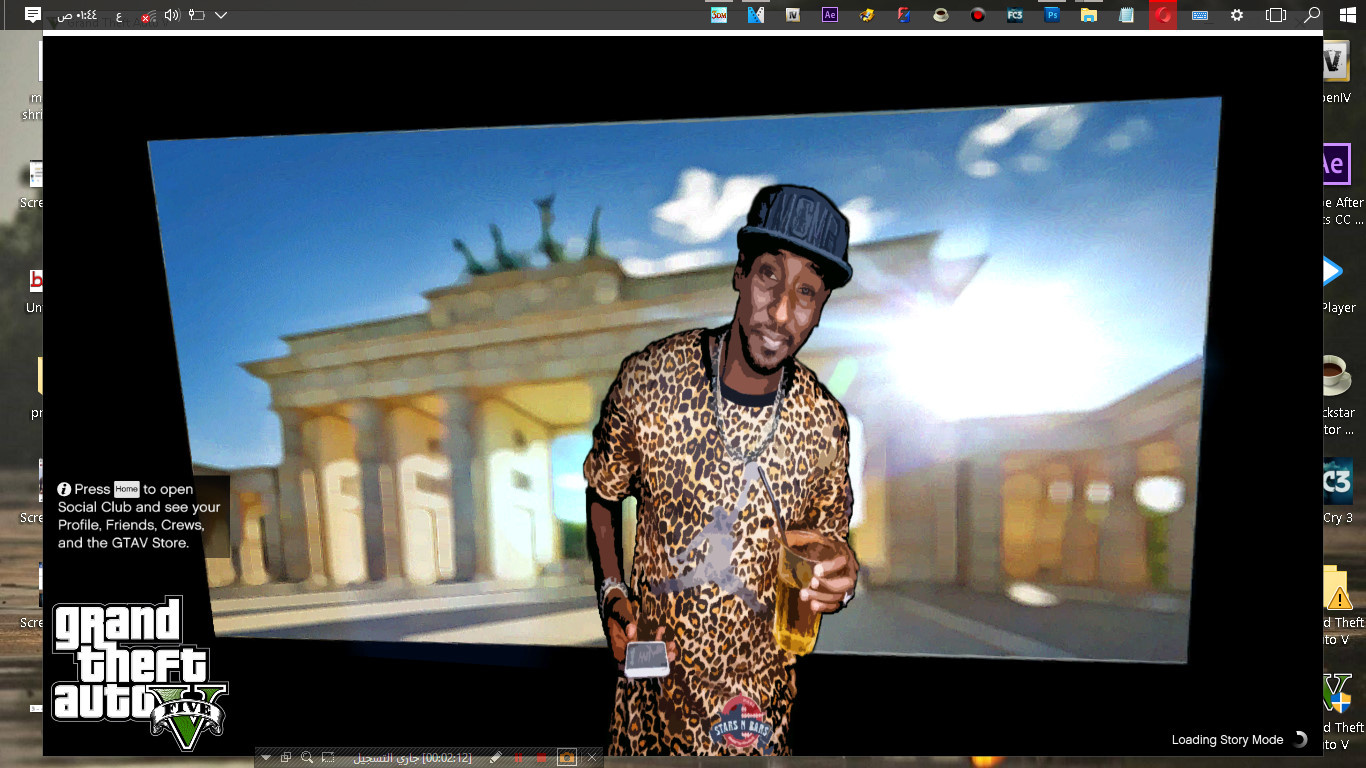The height and width of the screenshot is (768, 1366).
Task: Open File Explorer from taskbar
Action: click(1089, 15)
